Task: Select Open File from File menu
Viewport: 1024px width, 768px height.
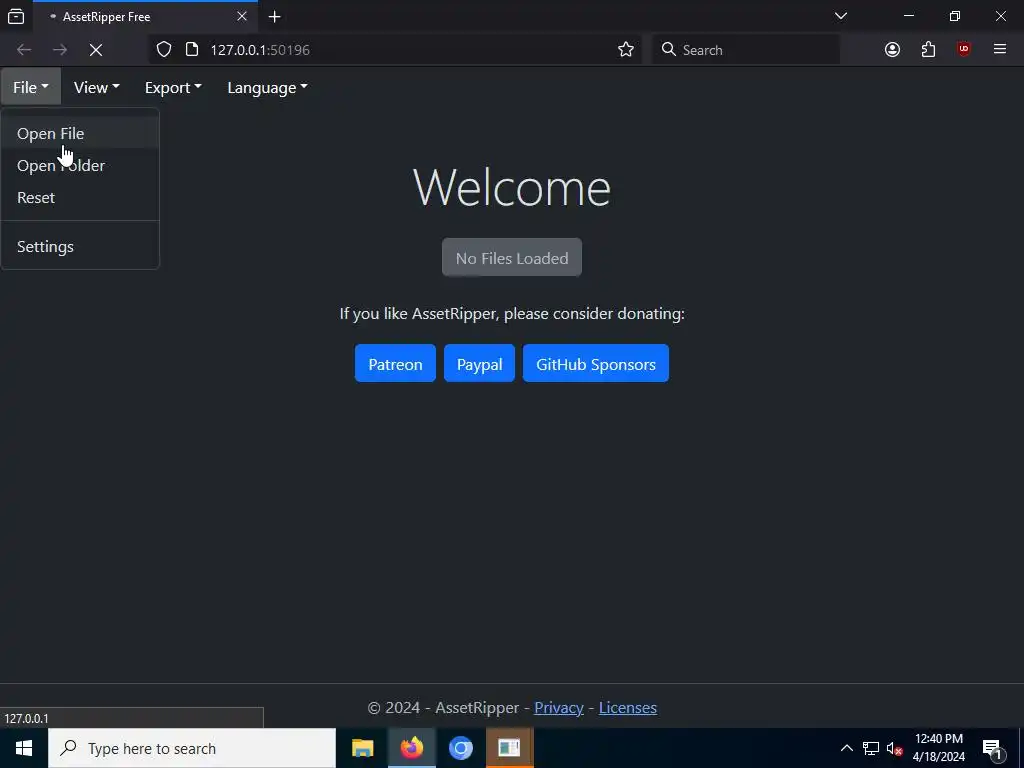Action: pyautogui.click(x=80, y=133)
